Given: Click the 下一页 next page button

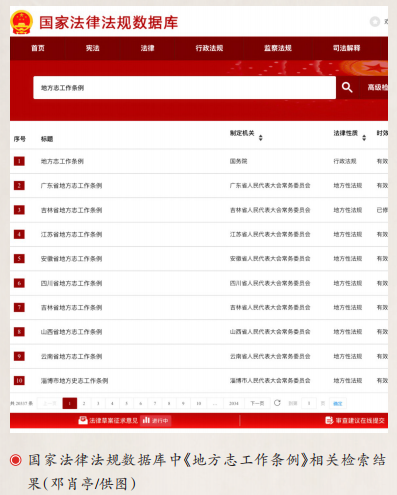Looking at the screenshot, I should pyautogui.click(x=257, y=403).
